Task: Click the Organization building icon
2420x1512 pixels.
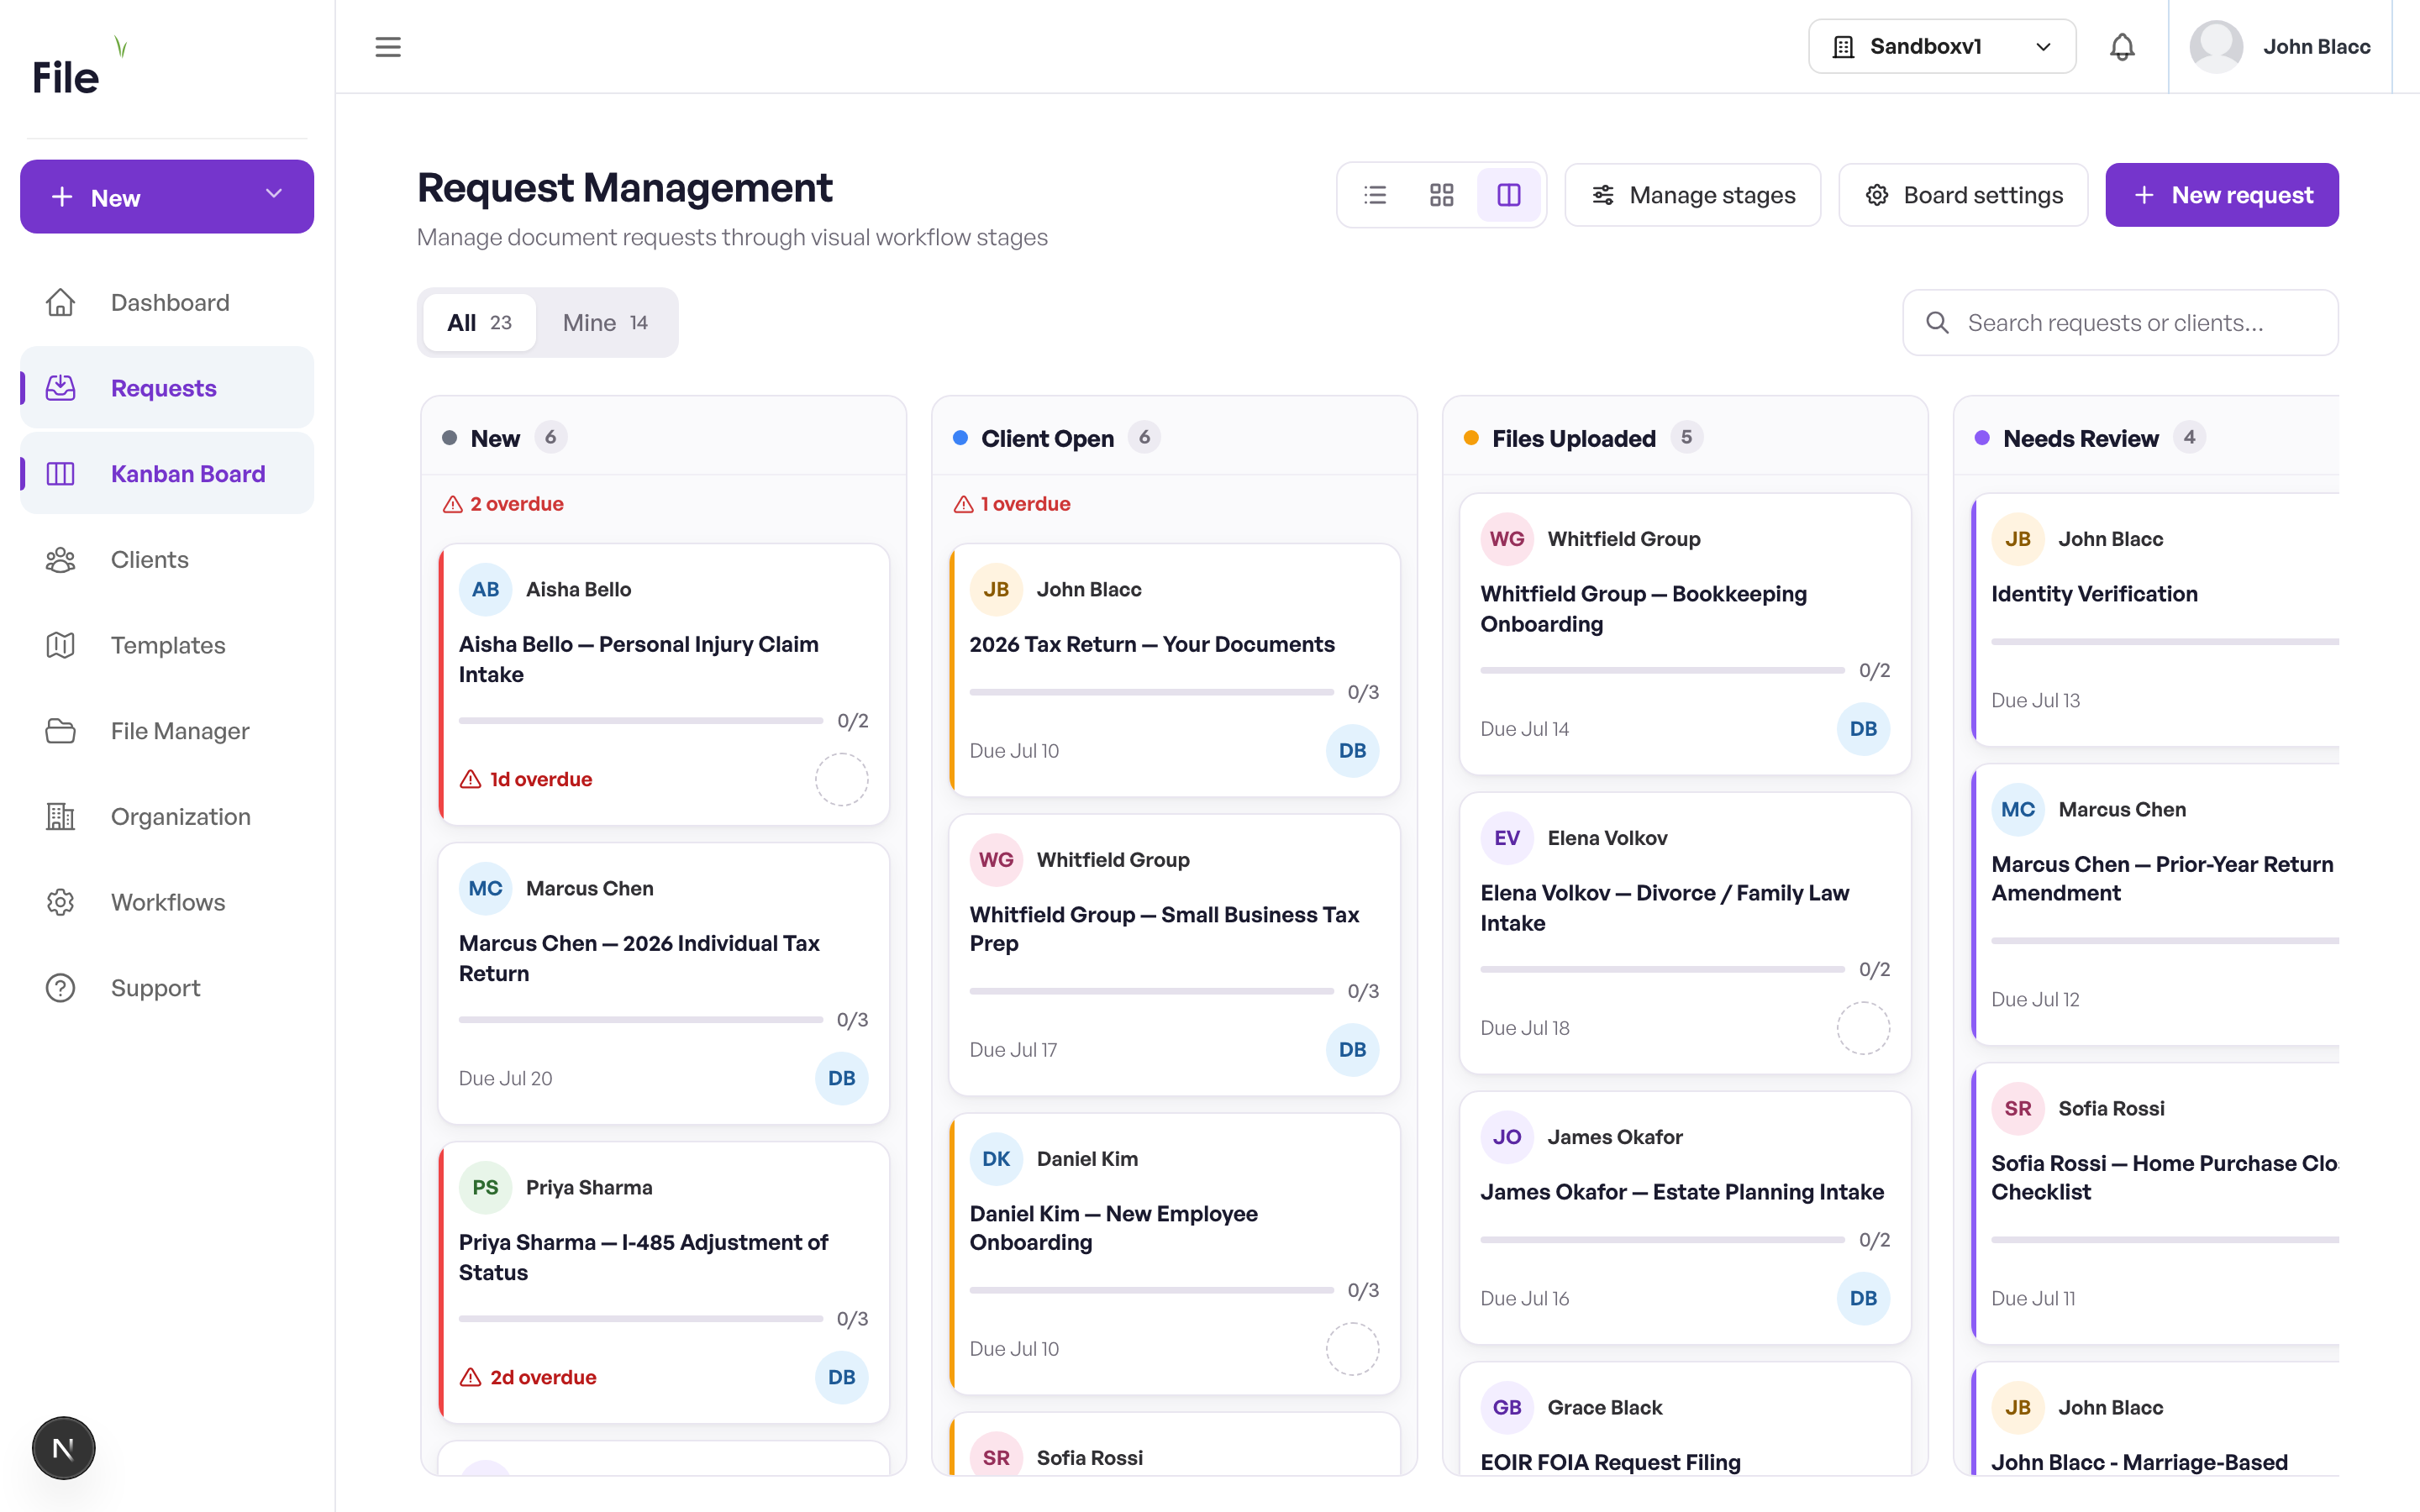Action: [x=60, y=816]
